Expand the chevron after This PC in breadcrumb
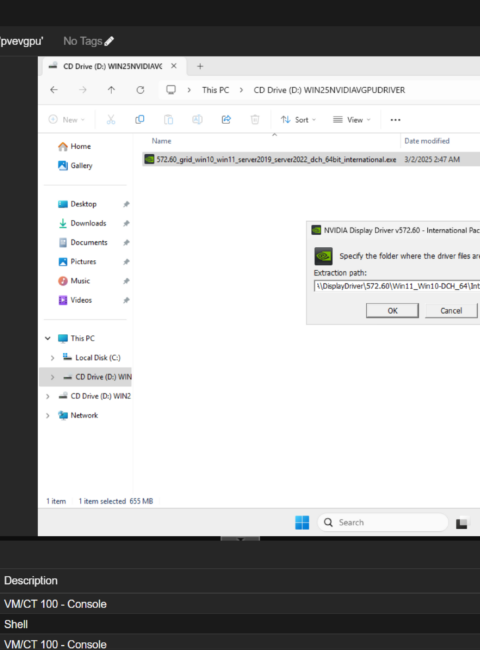The width and height of the screenshot is (480, 650). (x=241, y=90)
